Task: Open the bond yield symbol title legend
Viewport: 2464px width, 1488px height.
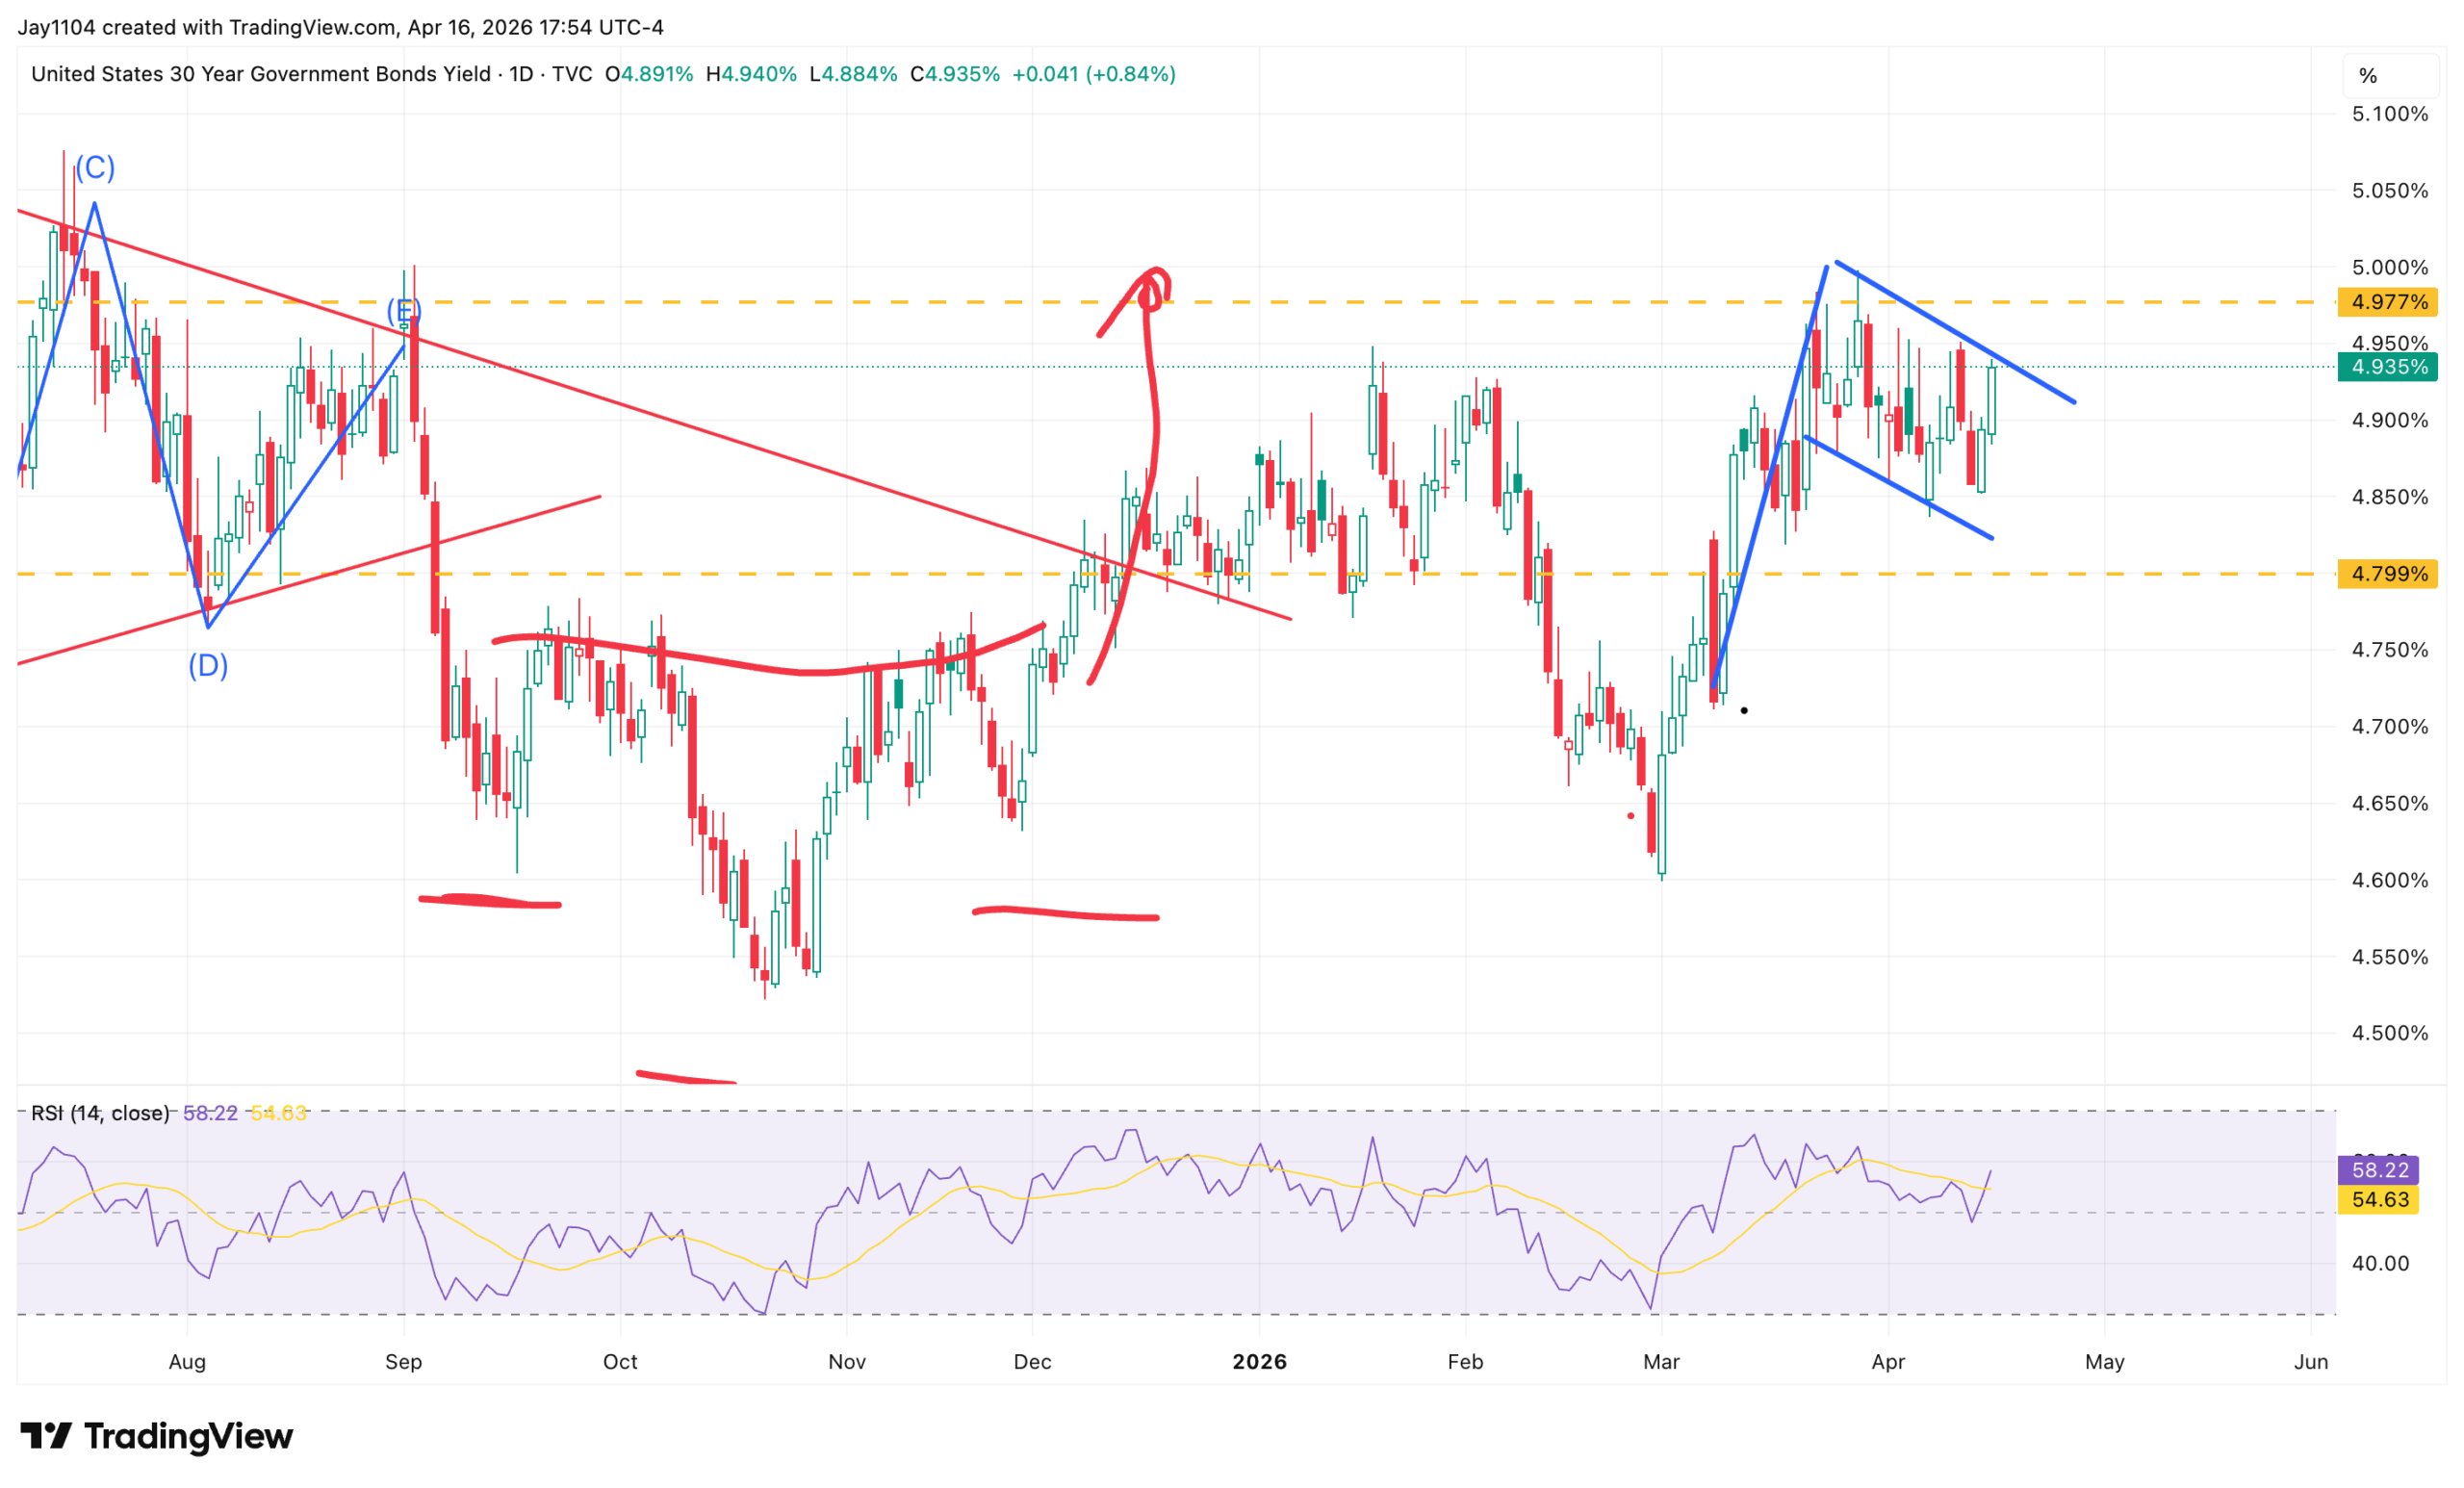Action: point(312,74)
